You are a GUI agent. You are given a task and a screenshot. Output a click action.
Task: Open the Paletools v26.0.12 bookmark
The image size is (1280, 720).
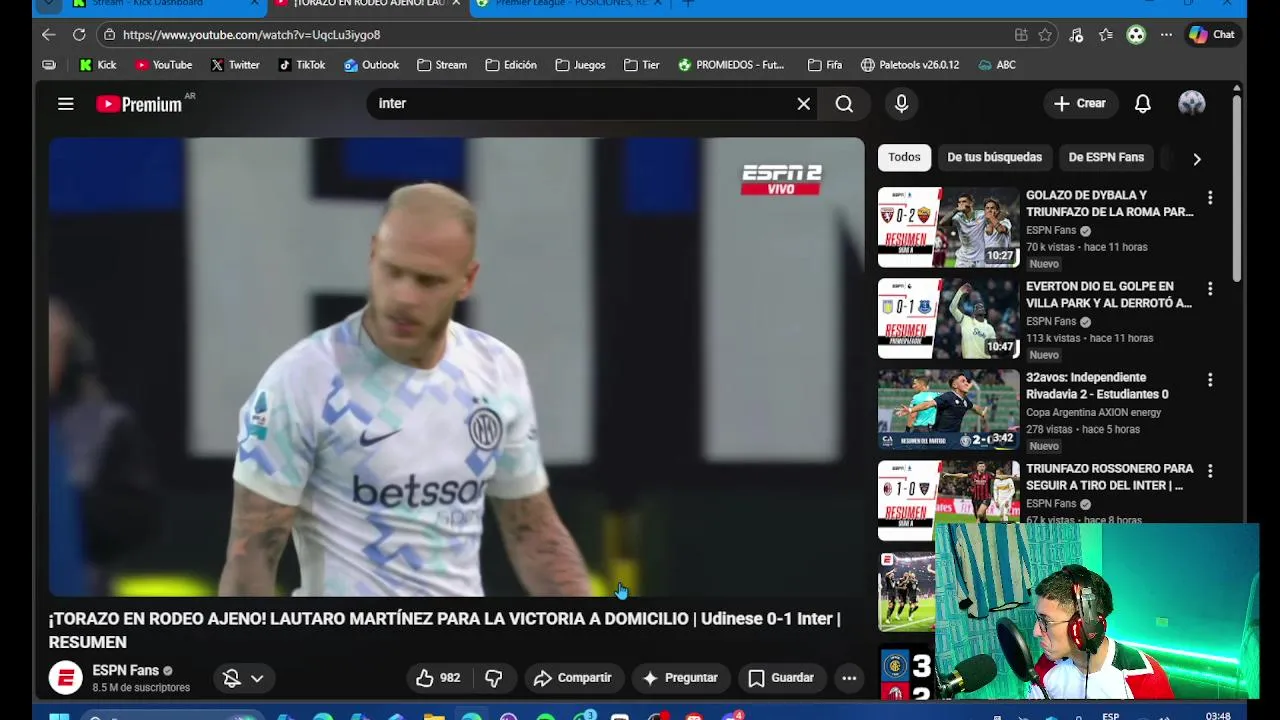click(910, 65)
